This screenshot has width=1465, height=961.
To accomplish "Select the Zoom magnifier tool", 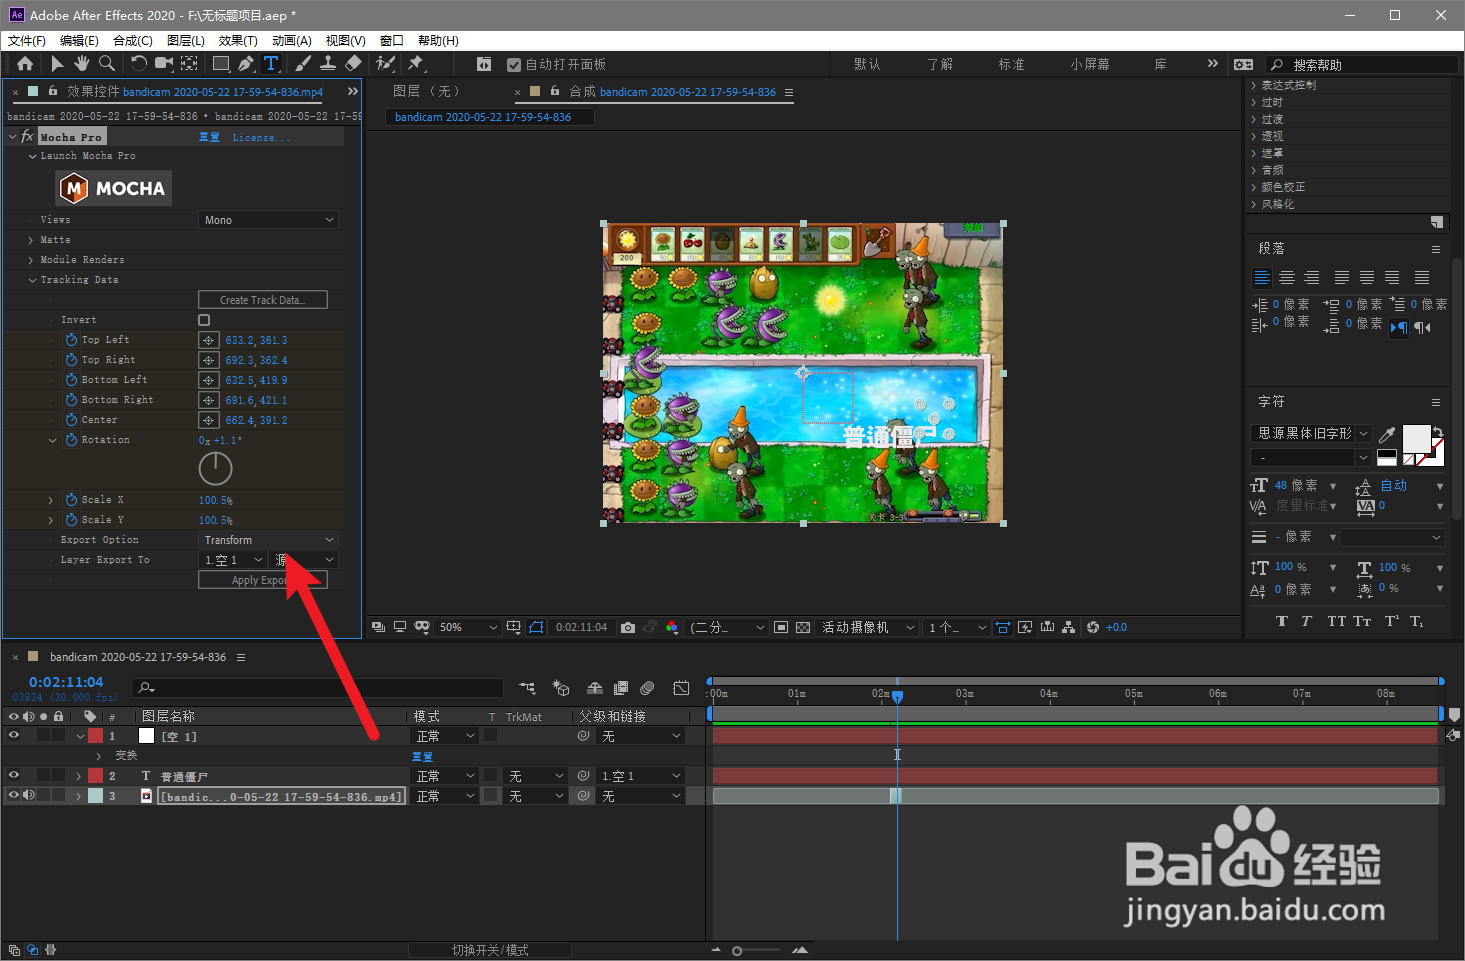I will pos(106,63).
